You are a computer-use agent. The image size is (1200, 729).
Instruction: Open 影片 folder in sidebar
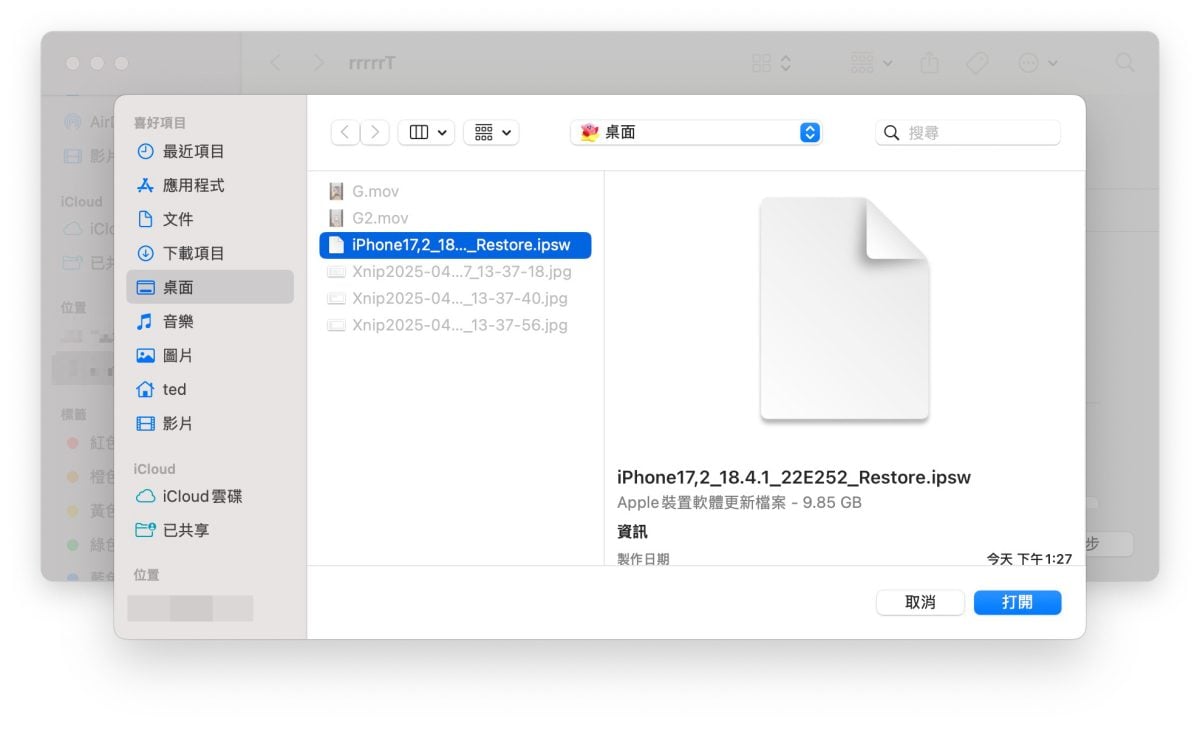pyautogui.click(x=178, y=423)
